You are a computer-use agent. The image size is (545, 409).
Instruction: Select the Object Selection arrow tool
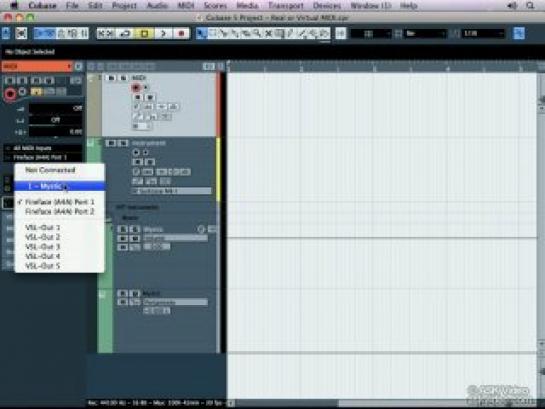pyautogui.click(x=201, y=33)
